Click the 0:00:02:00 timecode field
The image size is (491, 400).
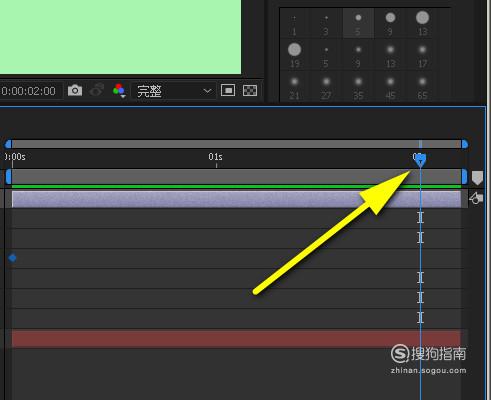[29, 91]
